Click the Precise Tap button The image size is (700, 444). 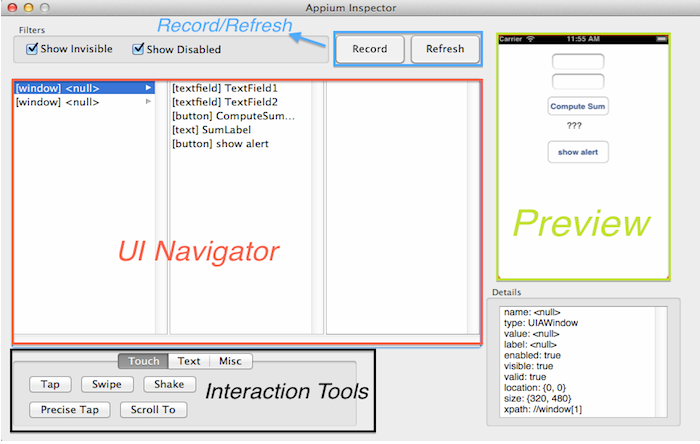pos(70,410)
